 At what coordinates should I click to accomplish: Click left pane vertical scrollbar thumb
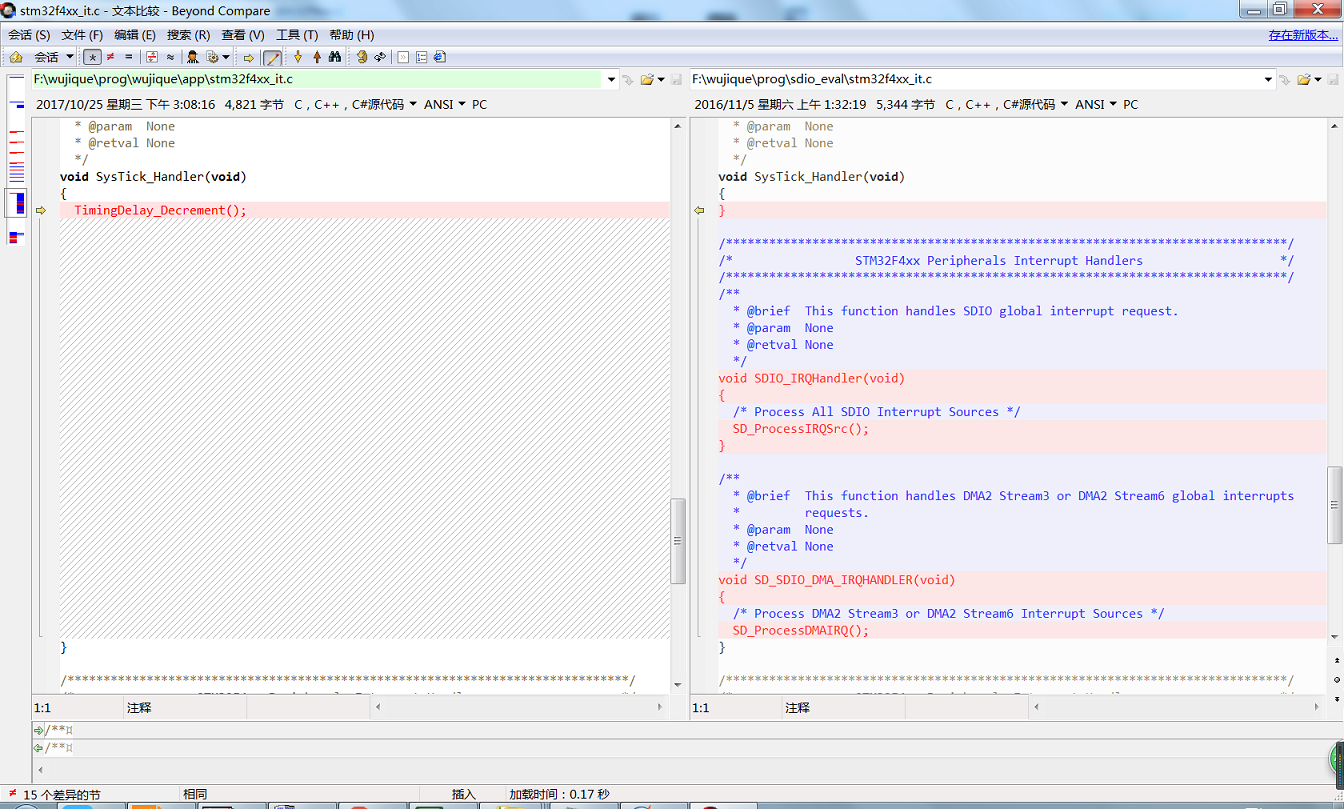(677, 540)
